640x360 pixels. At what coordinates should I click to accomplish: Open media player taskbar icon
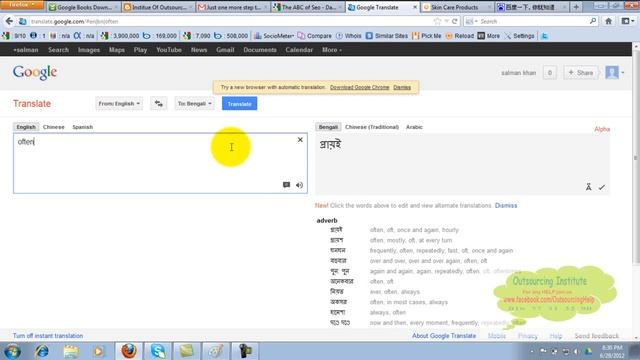98,351
